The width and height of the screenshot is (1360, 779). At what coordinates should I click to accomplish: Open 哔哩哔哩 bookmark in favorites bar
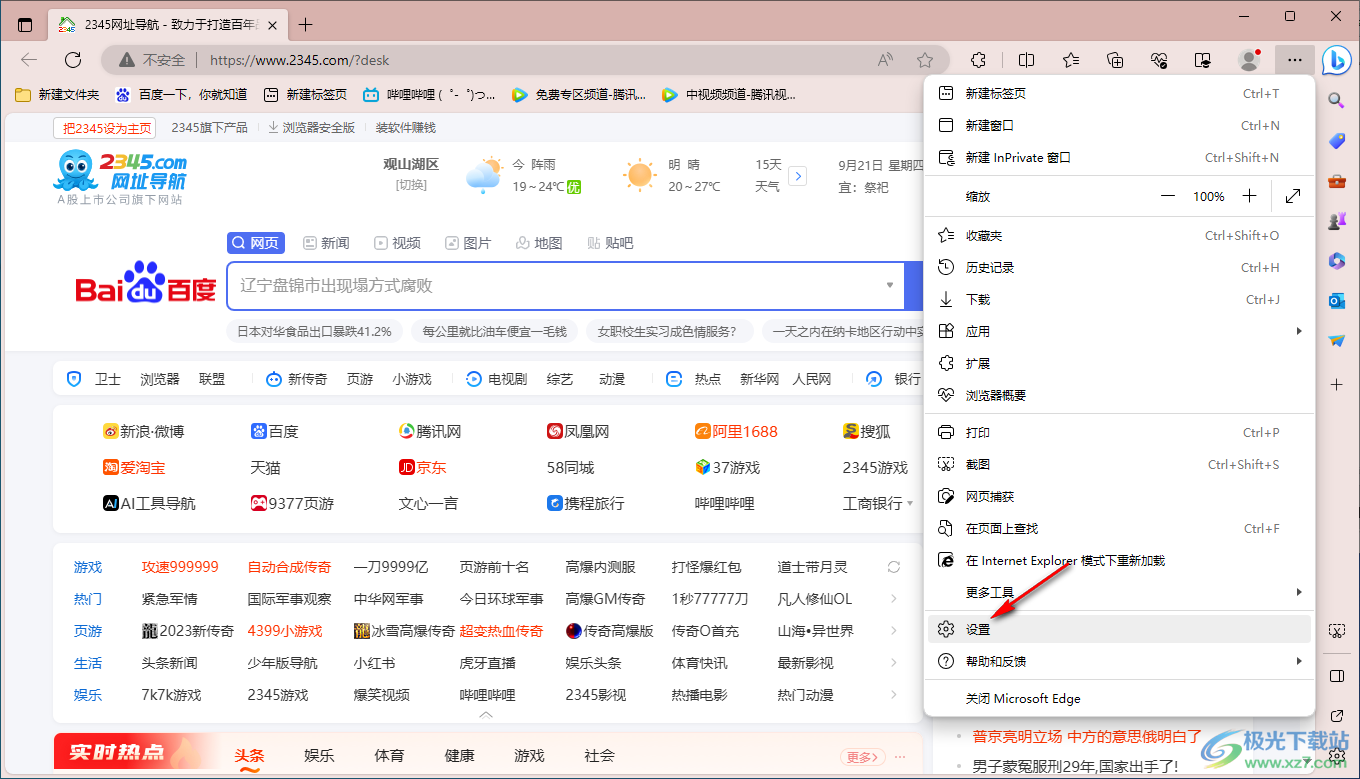(x=429, y=94)
